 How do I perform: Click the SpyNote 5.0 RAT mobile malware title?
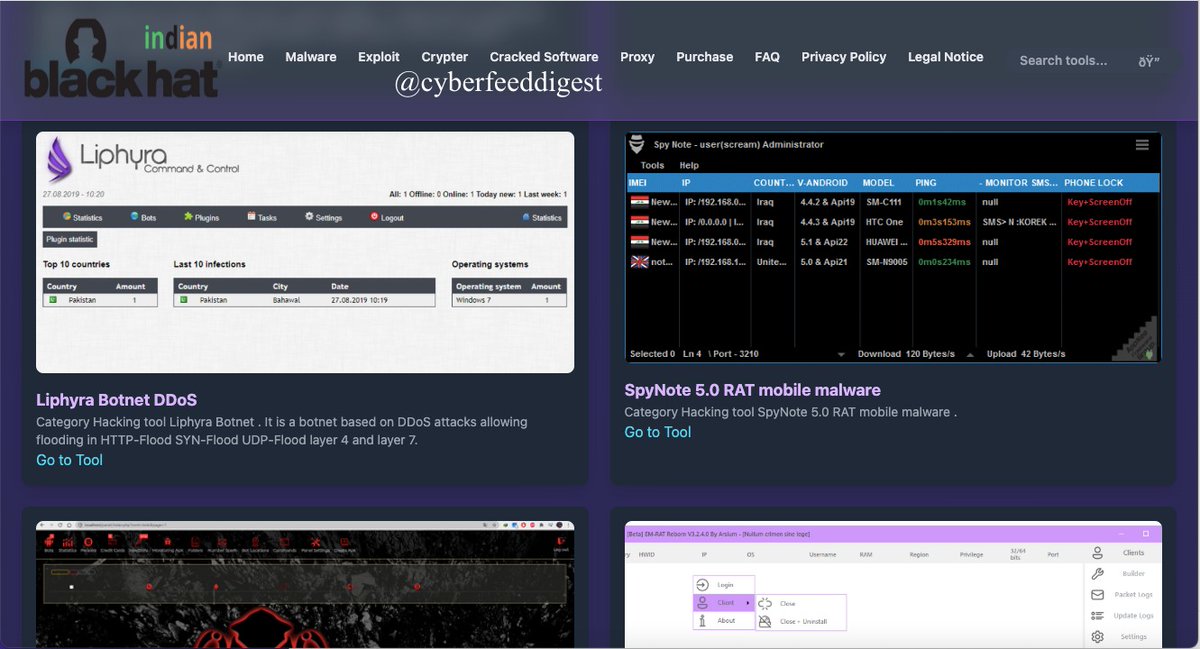point(753,390)
